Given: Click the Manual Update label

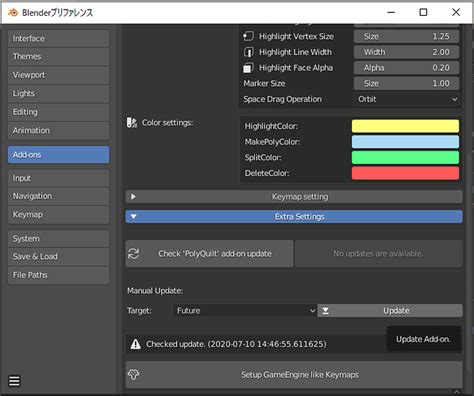Looking at the screenshot, I should (155, 291).
